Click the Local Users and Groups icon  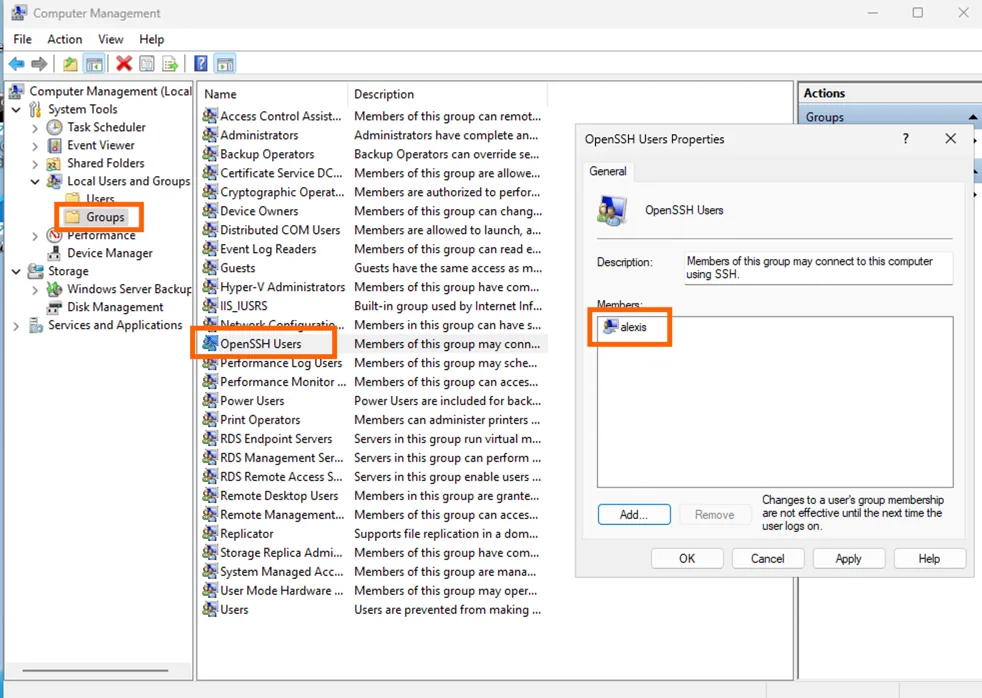pos(54,182)
